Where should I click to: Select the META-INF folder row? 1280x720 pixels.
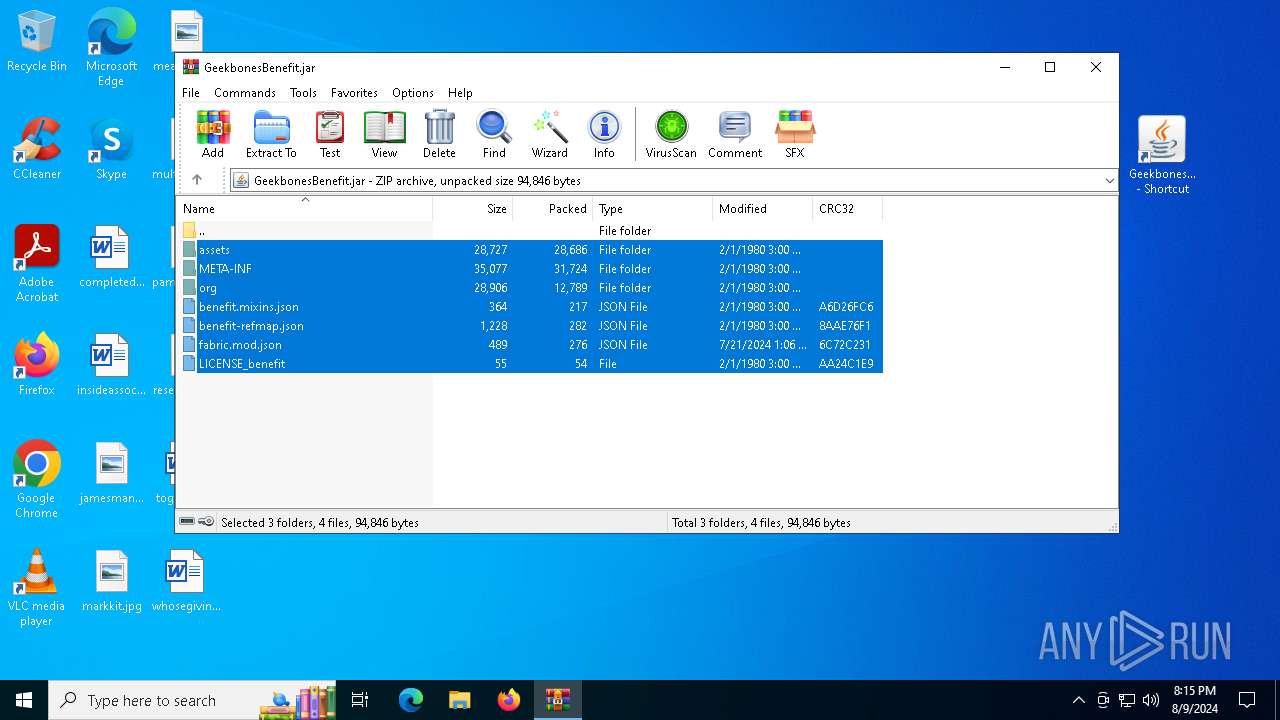tap(531, 269)
